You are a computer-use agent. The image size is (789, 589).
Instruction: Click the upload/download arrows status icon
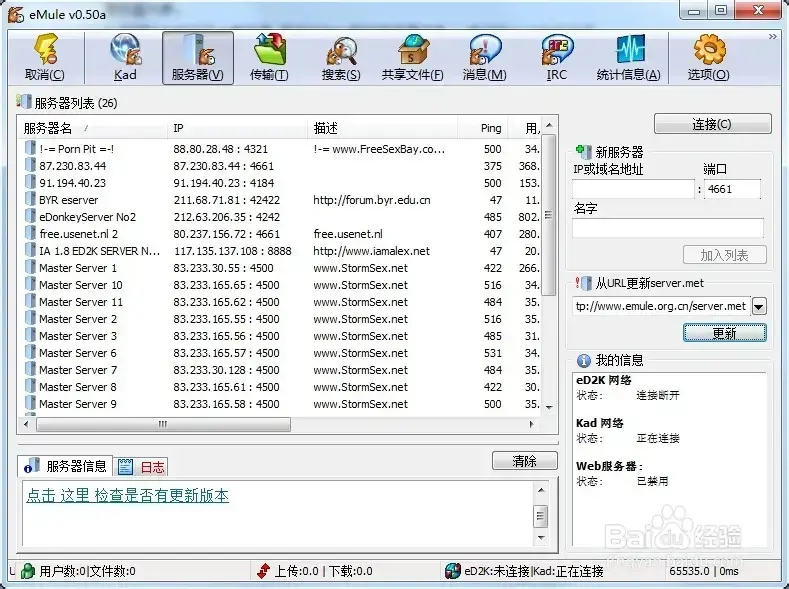(x=263, y=571)
